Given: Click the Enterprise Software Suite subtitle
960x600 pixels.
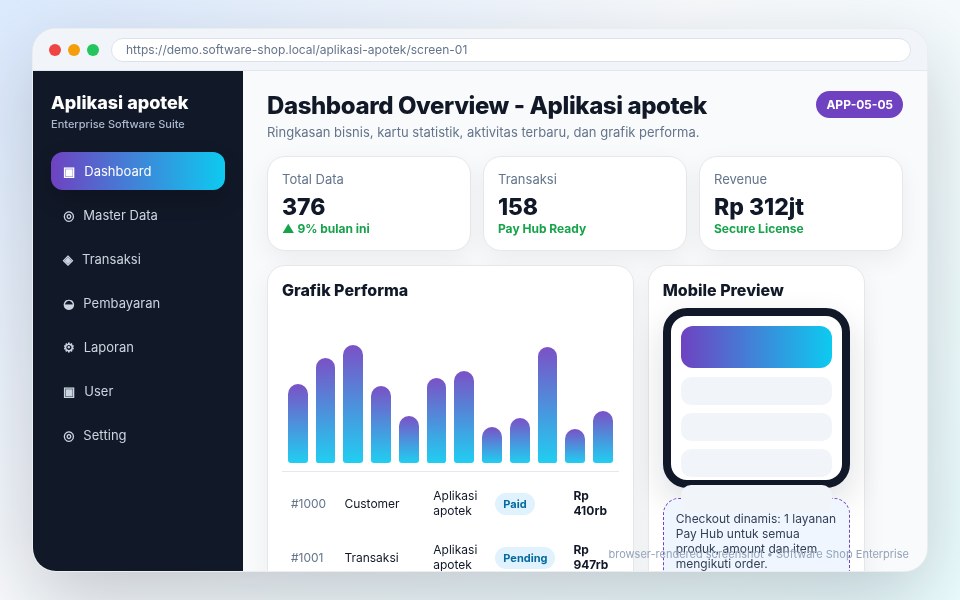Looking at the screenshot, I should tap(118, 124).
